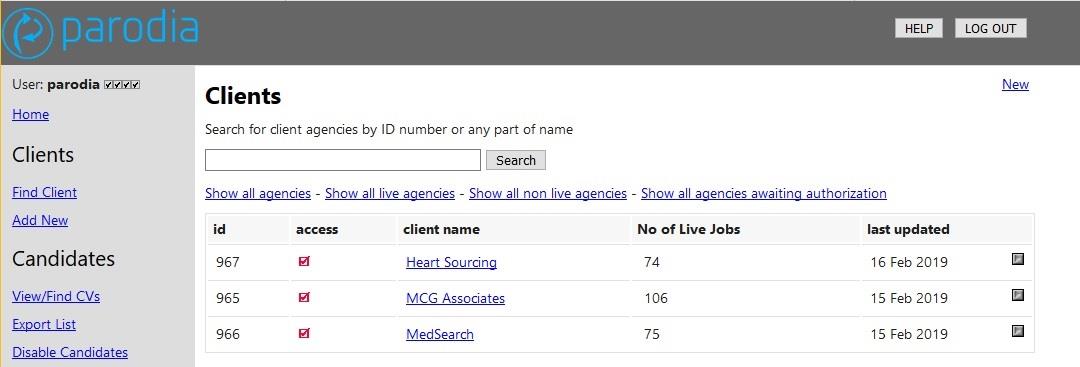Open the MCG Associates row action icon
Screen dimensions: 1080x367
[x=1017, y=295]
